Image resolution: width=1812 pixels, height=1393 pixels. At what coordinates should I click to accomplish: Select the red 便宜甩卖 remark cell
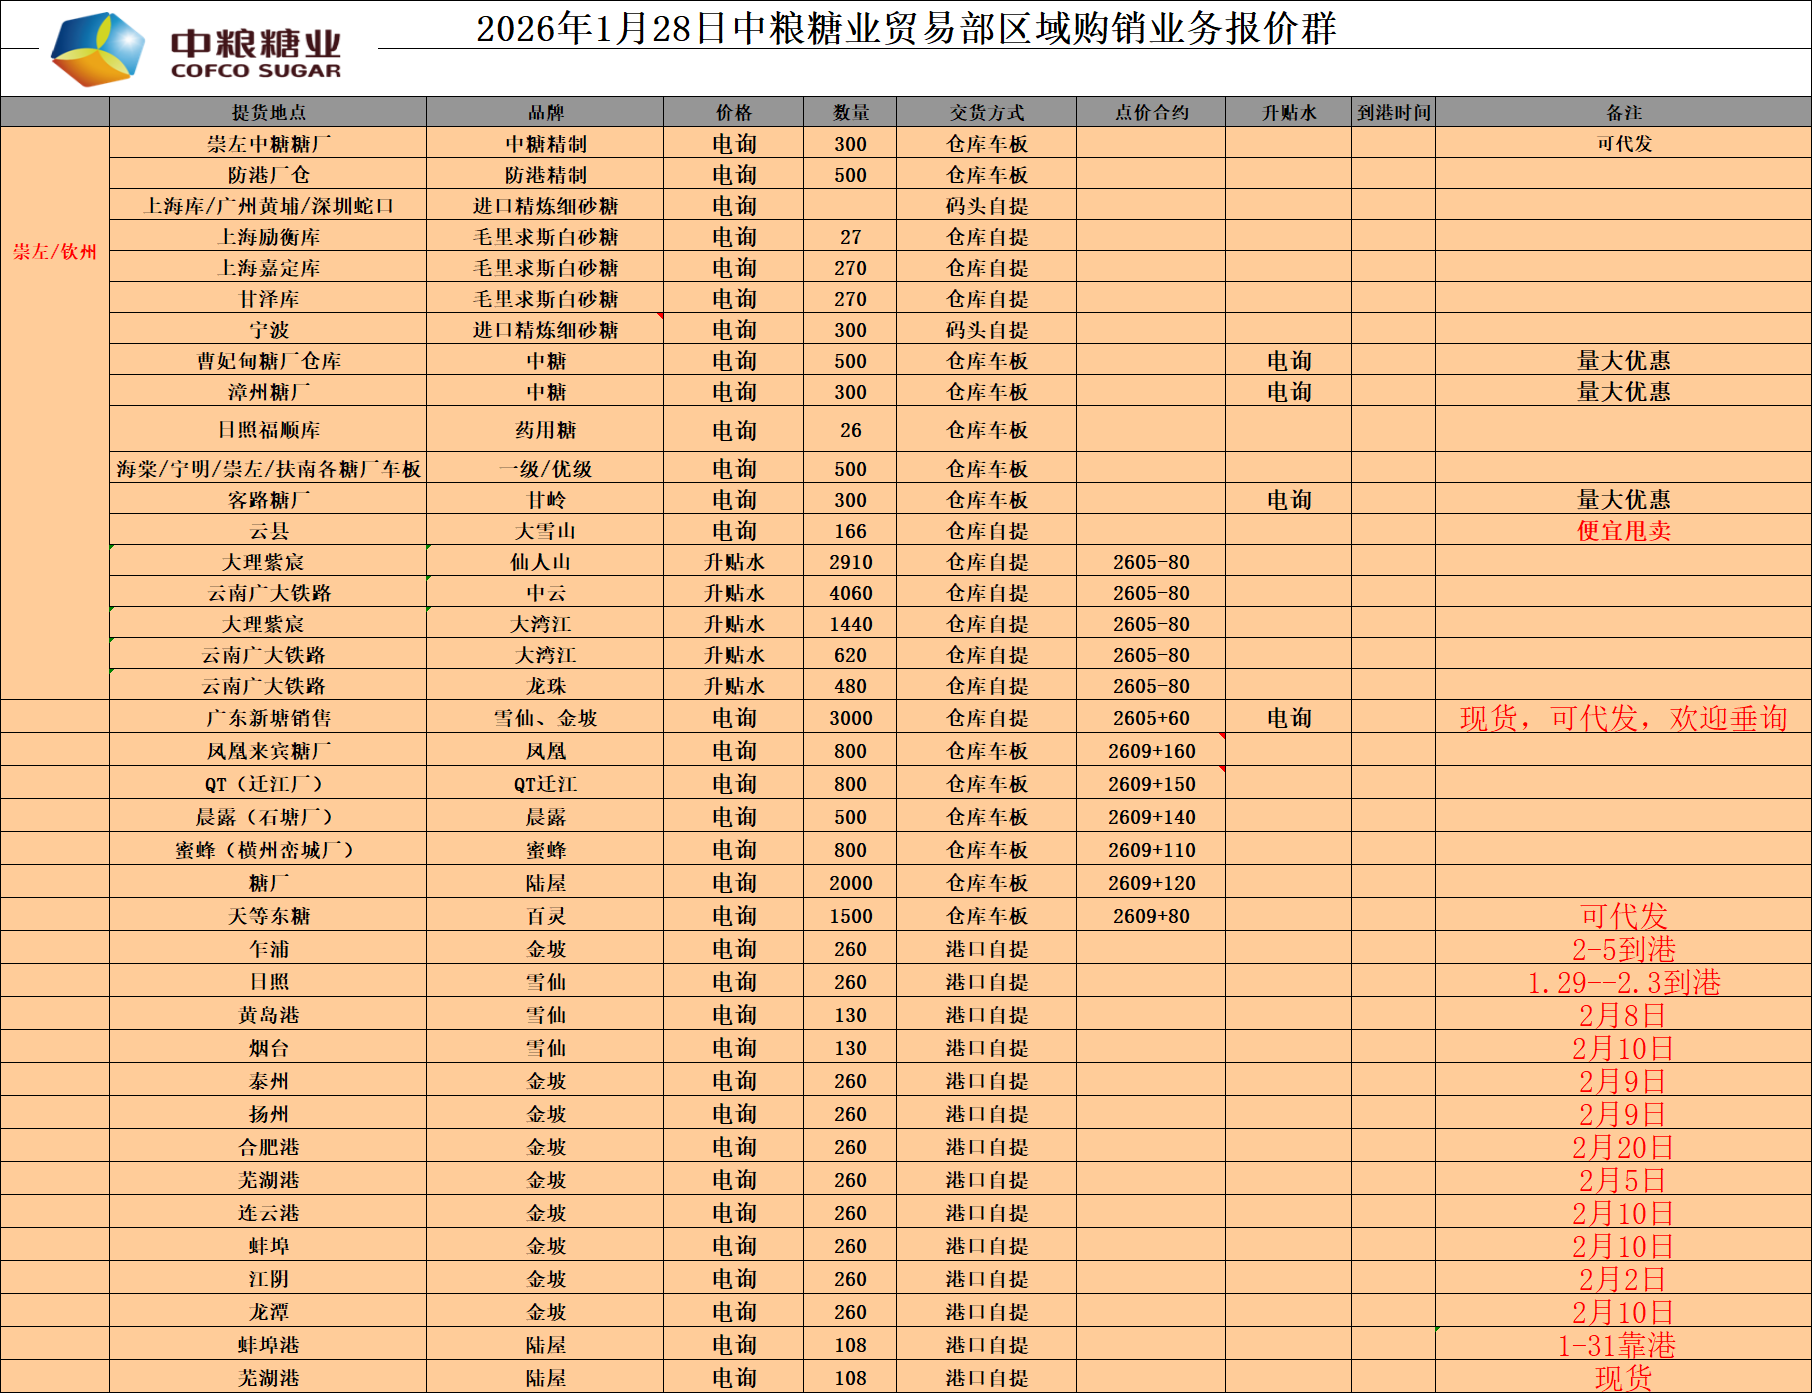pyautogui.click(x=1623, y=531)
